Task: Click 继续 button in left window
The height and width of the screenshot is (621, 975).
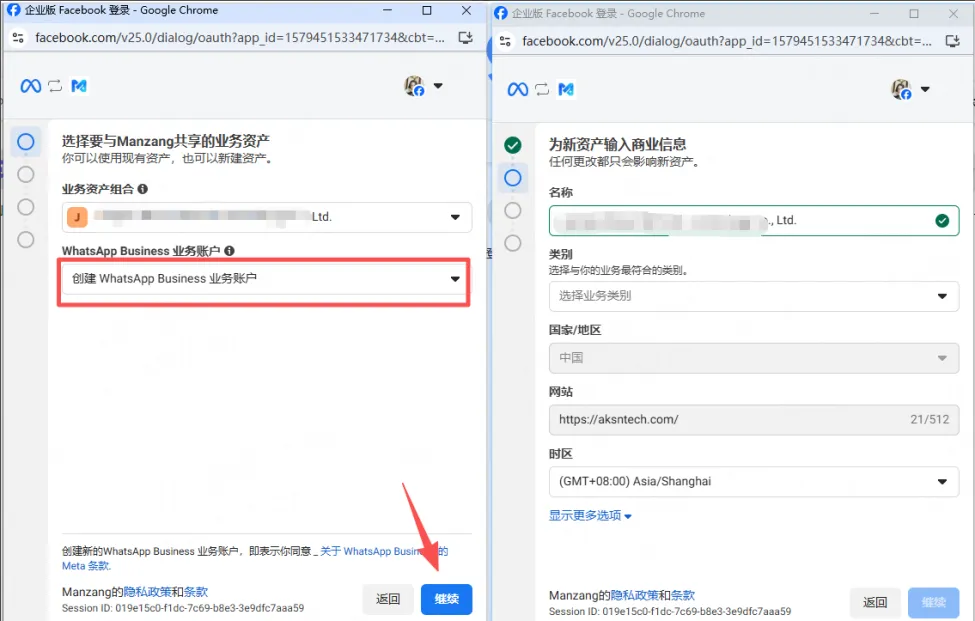Action: [x=446, y=599]
